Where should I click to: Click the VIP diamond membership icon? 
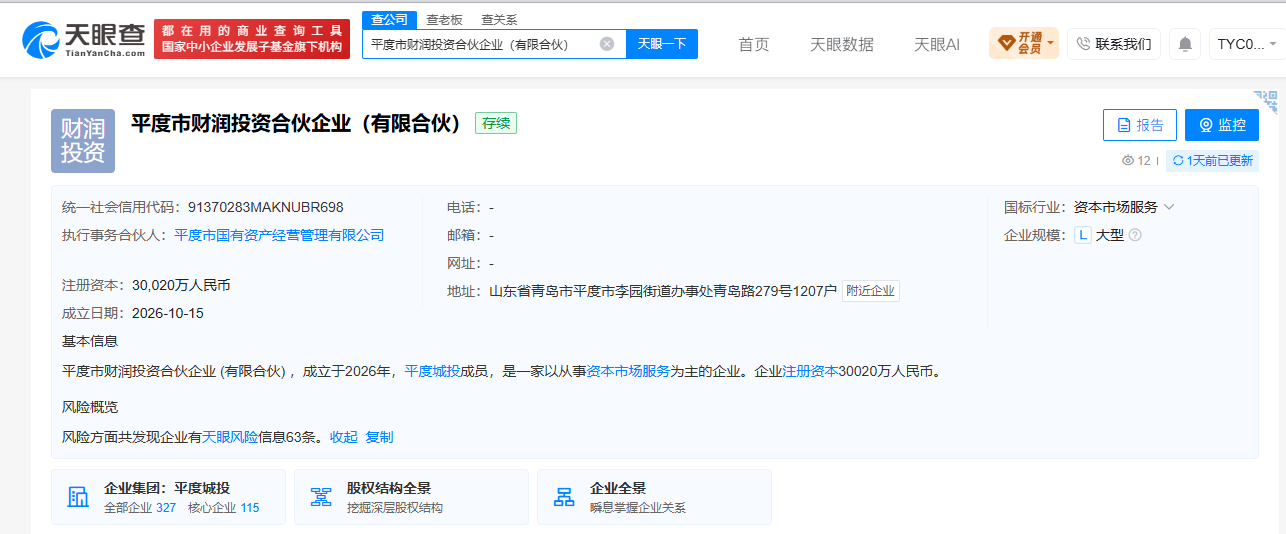pyautogui.click(x=1005, y=43)
